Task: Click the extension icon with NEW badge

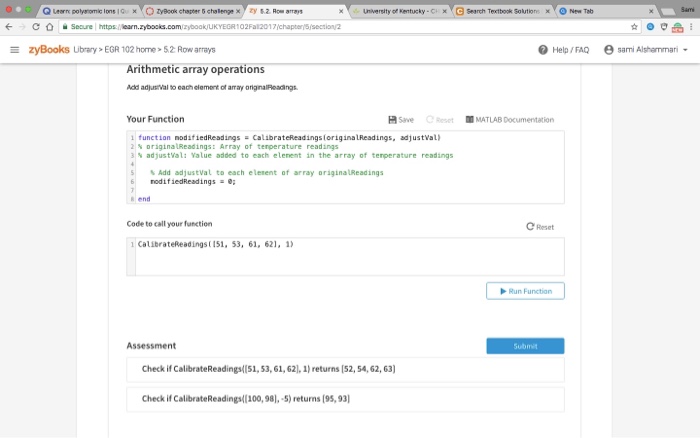Action: [x=678, y=28]
